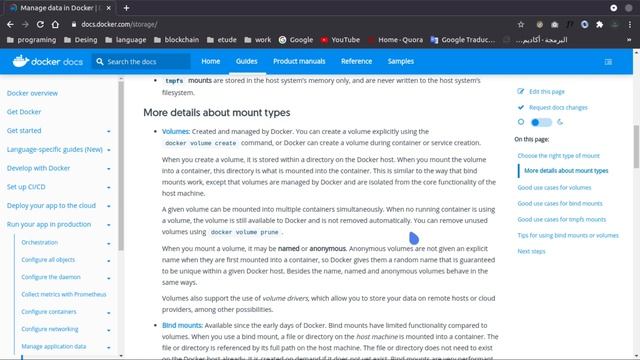This screenshot has height=360, width=640.
Task: Jump to Tips for using bind mounts or volumes
Action: click(x=568, y=235)
